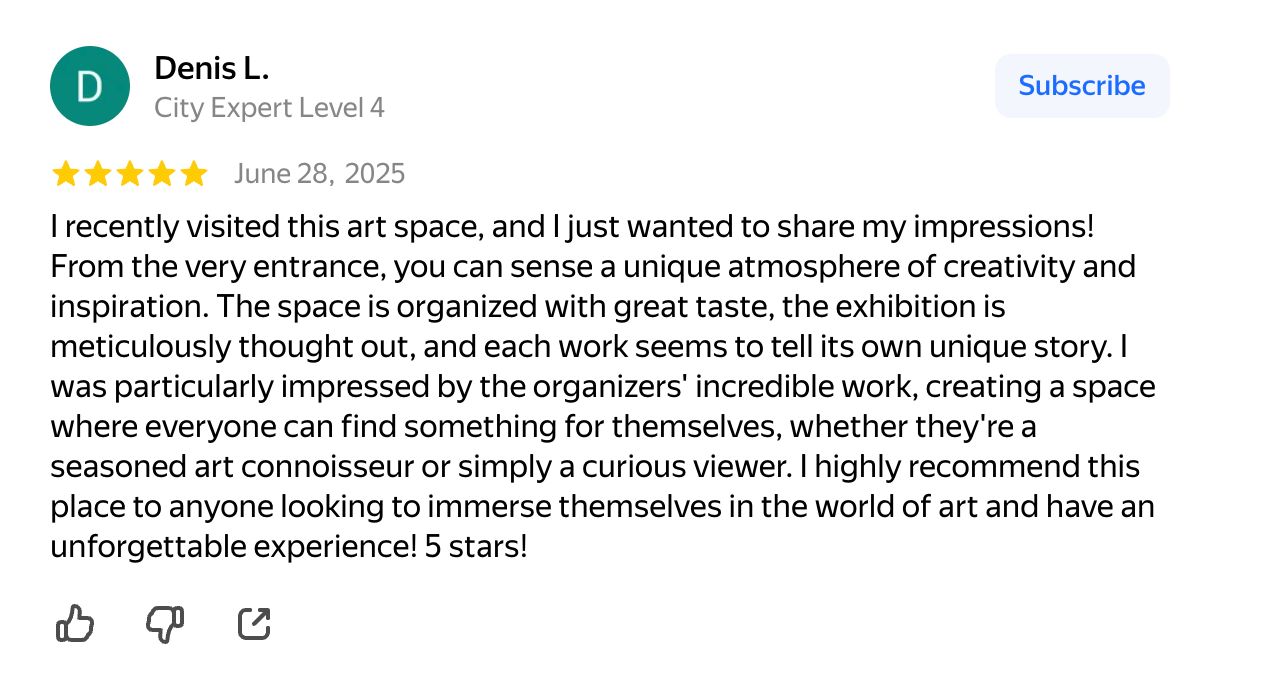Select the fifth rating star
Image resolution: width=1284 pixels, height=674 pixels.
point(194,174)
